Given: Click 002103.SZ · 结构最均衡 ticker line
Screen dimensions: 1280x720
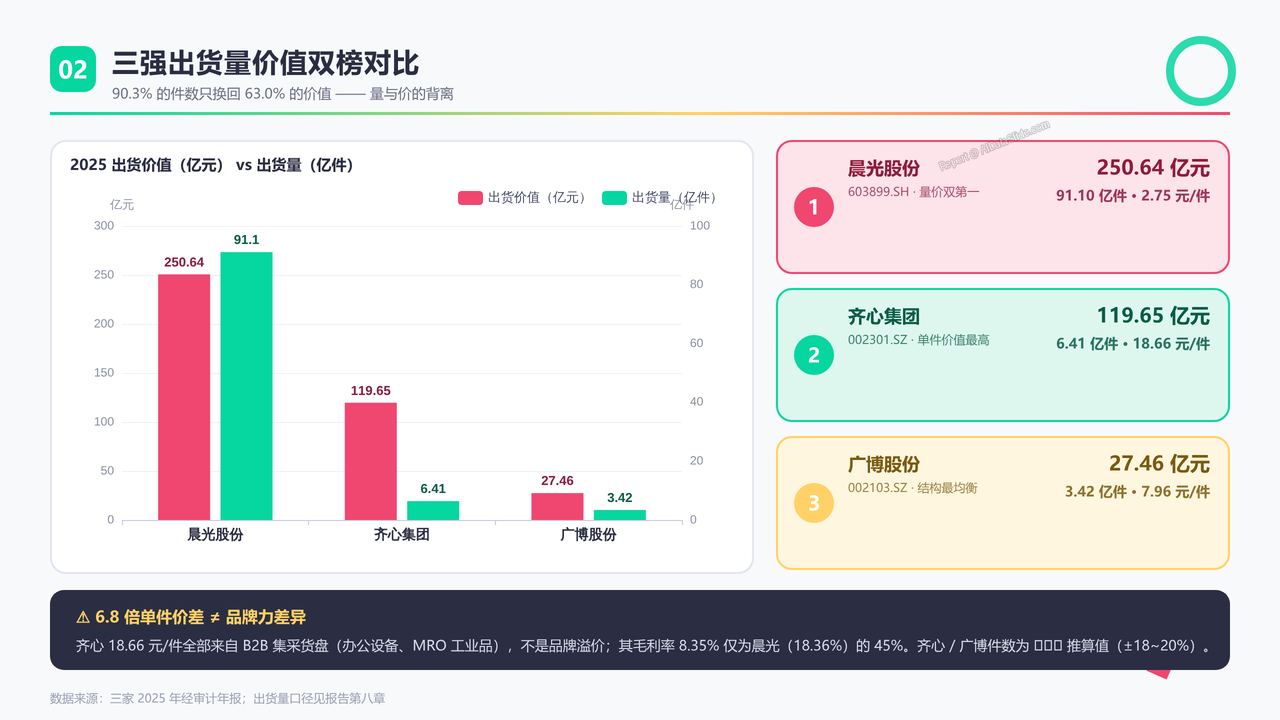Looking at the screenshot, I should tap(913, 488).
